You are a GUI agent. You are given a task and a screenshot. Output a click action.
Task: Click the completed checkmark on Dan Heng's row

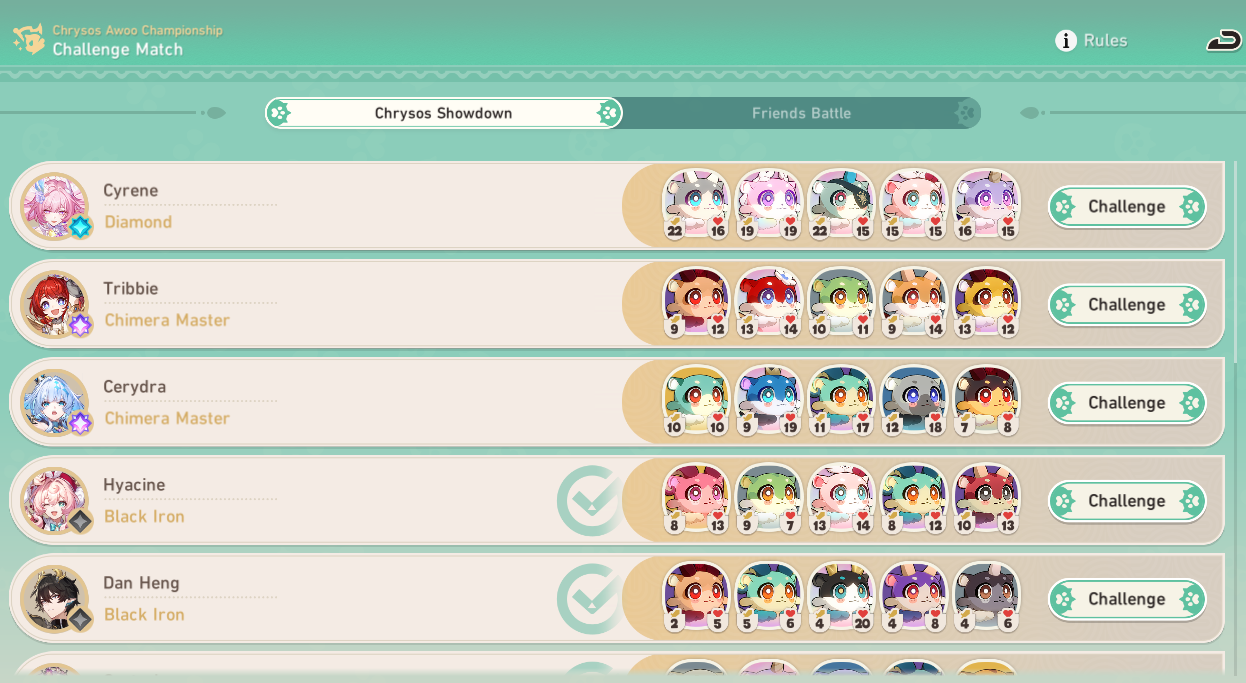(x=590, y=598)
